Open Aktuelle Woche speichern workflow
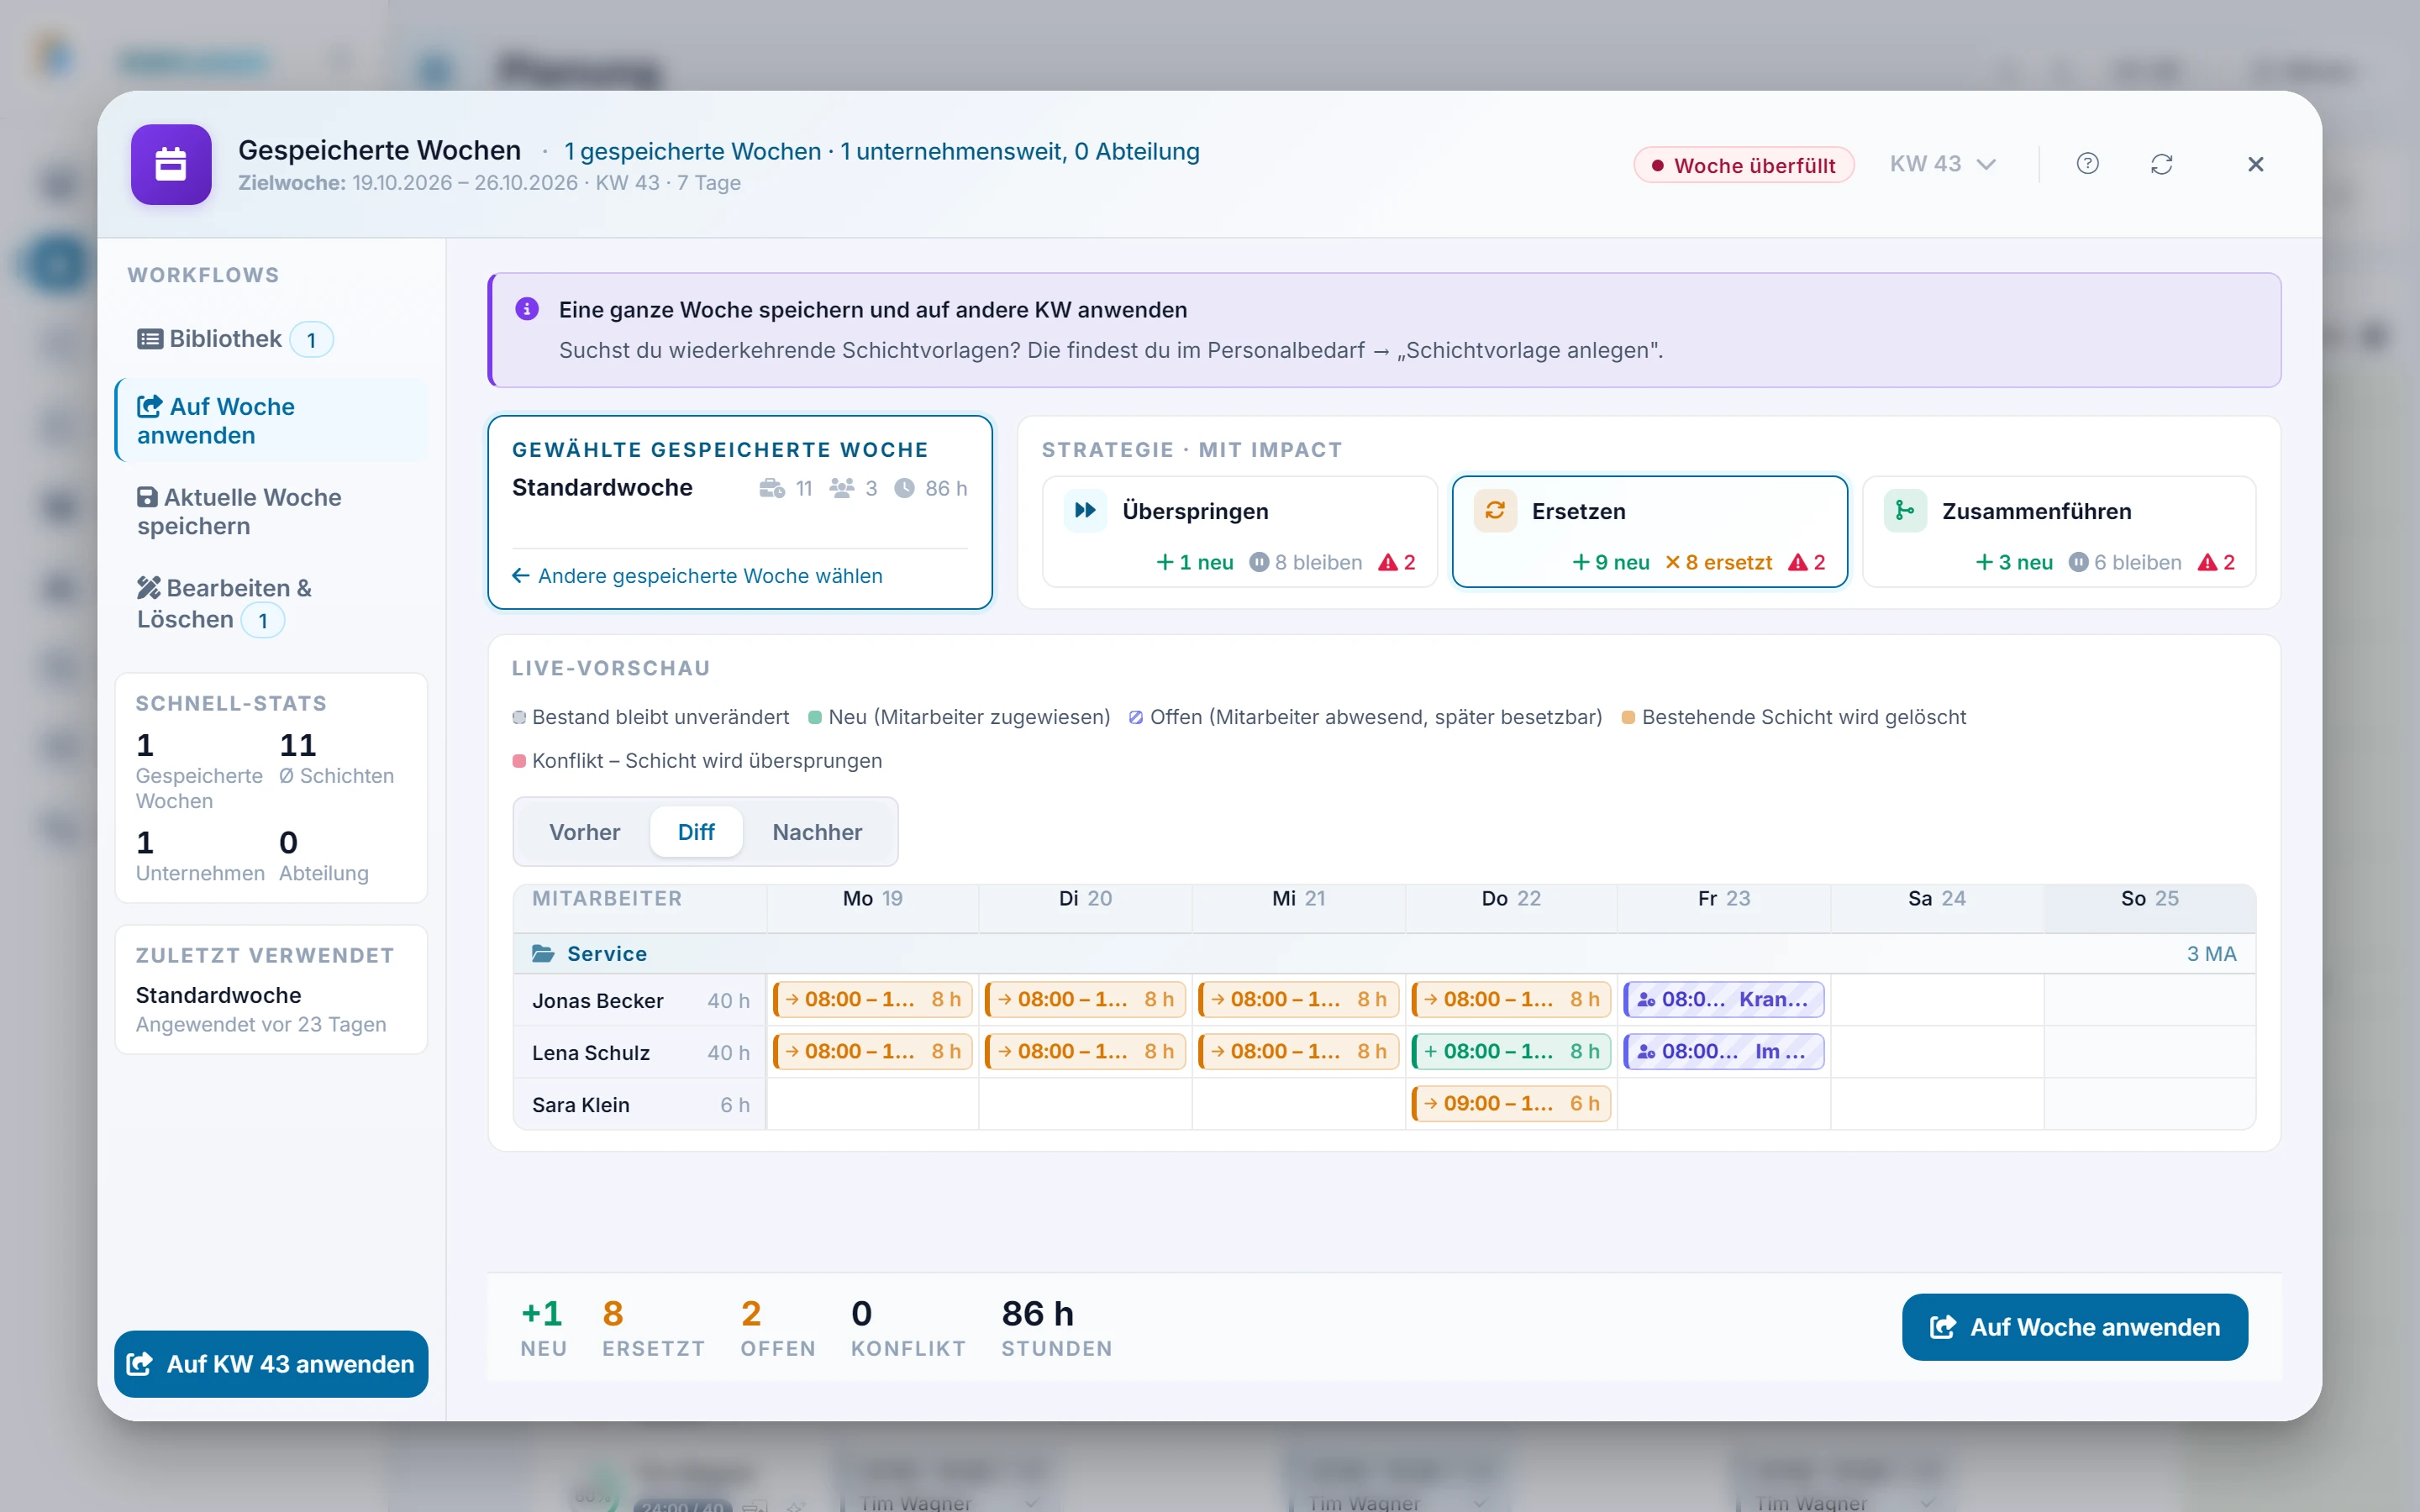The height and width of the screenshot is (1512, 2420). [271, 512]
